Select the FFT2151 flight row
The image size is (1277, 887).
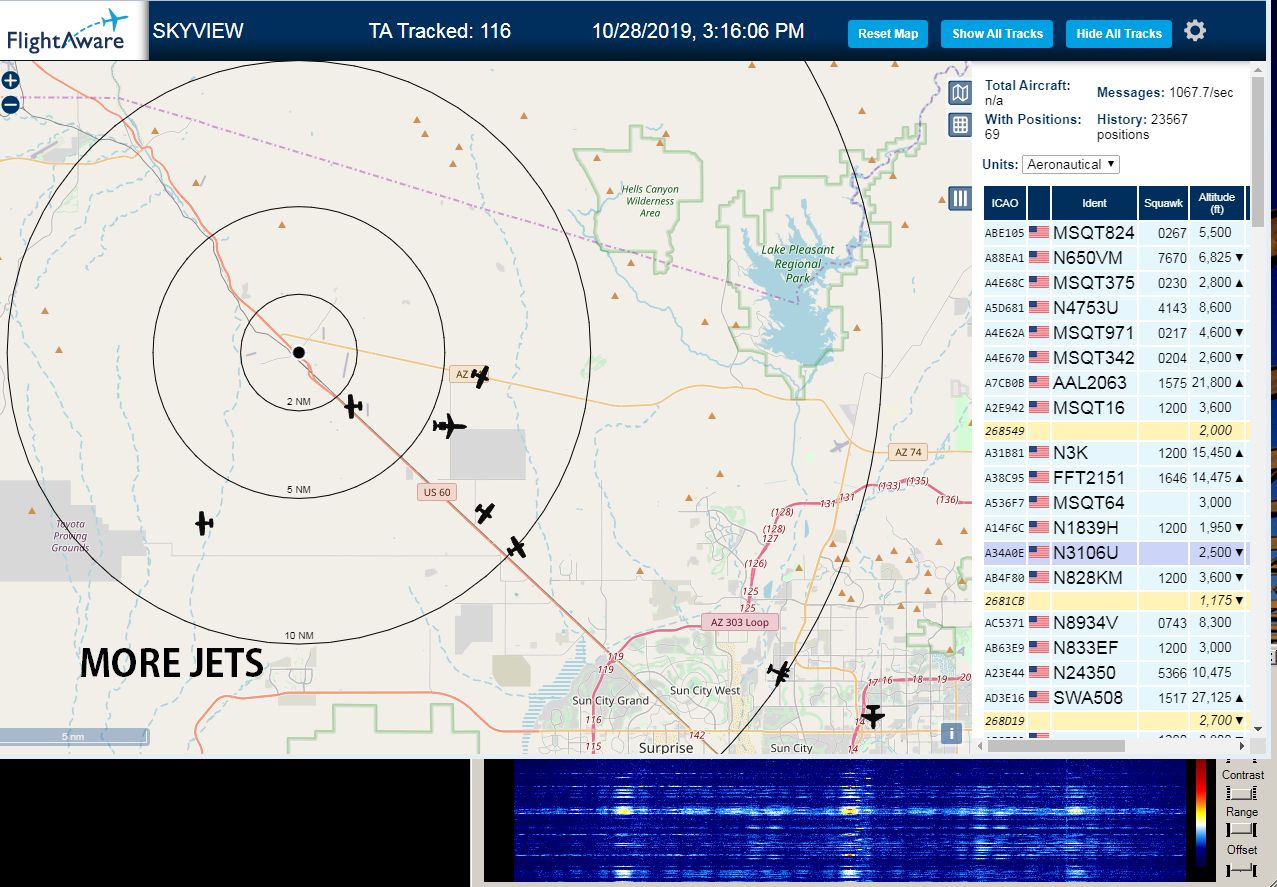[1116, 478]
